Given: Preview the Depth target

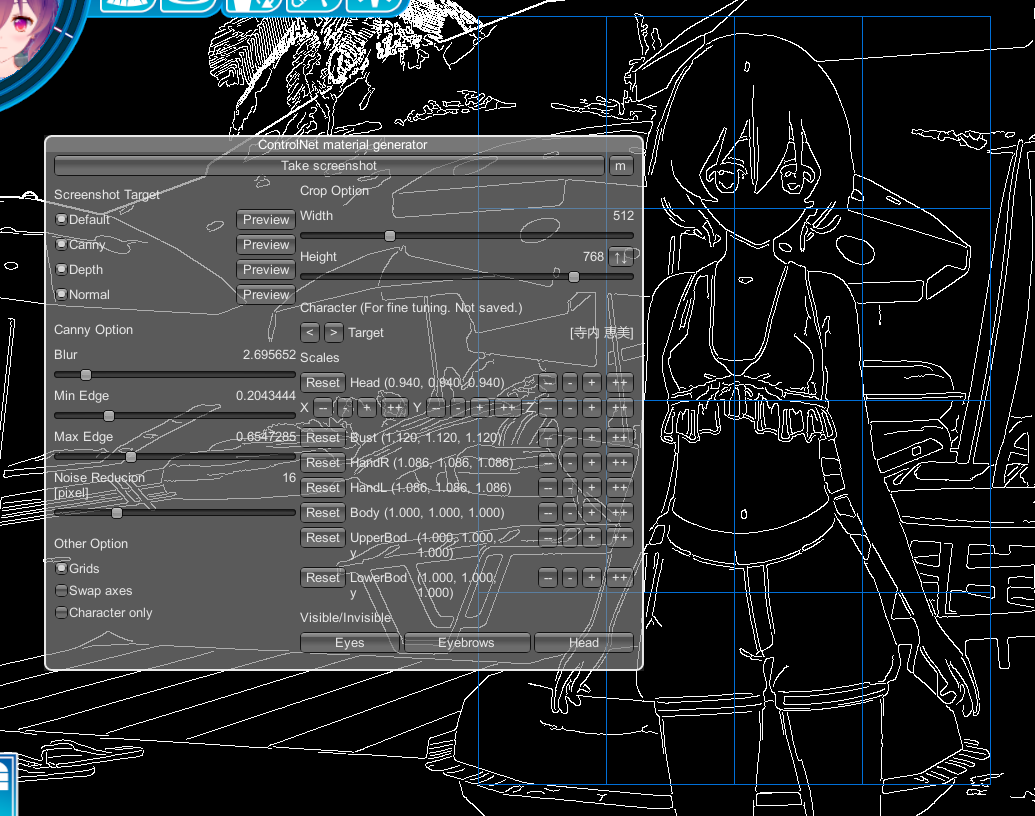Looking at the screenshot, I should click(266, 269).
